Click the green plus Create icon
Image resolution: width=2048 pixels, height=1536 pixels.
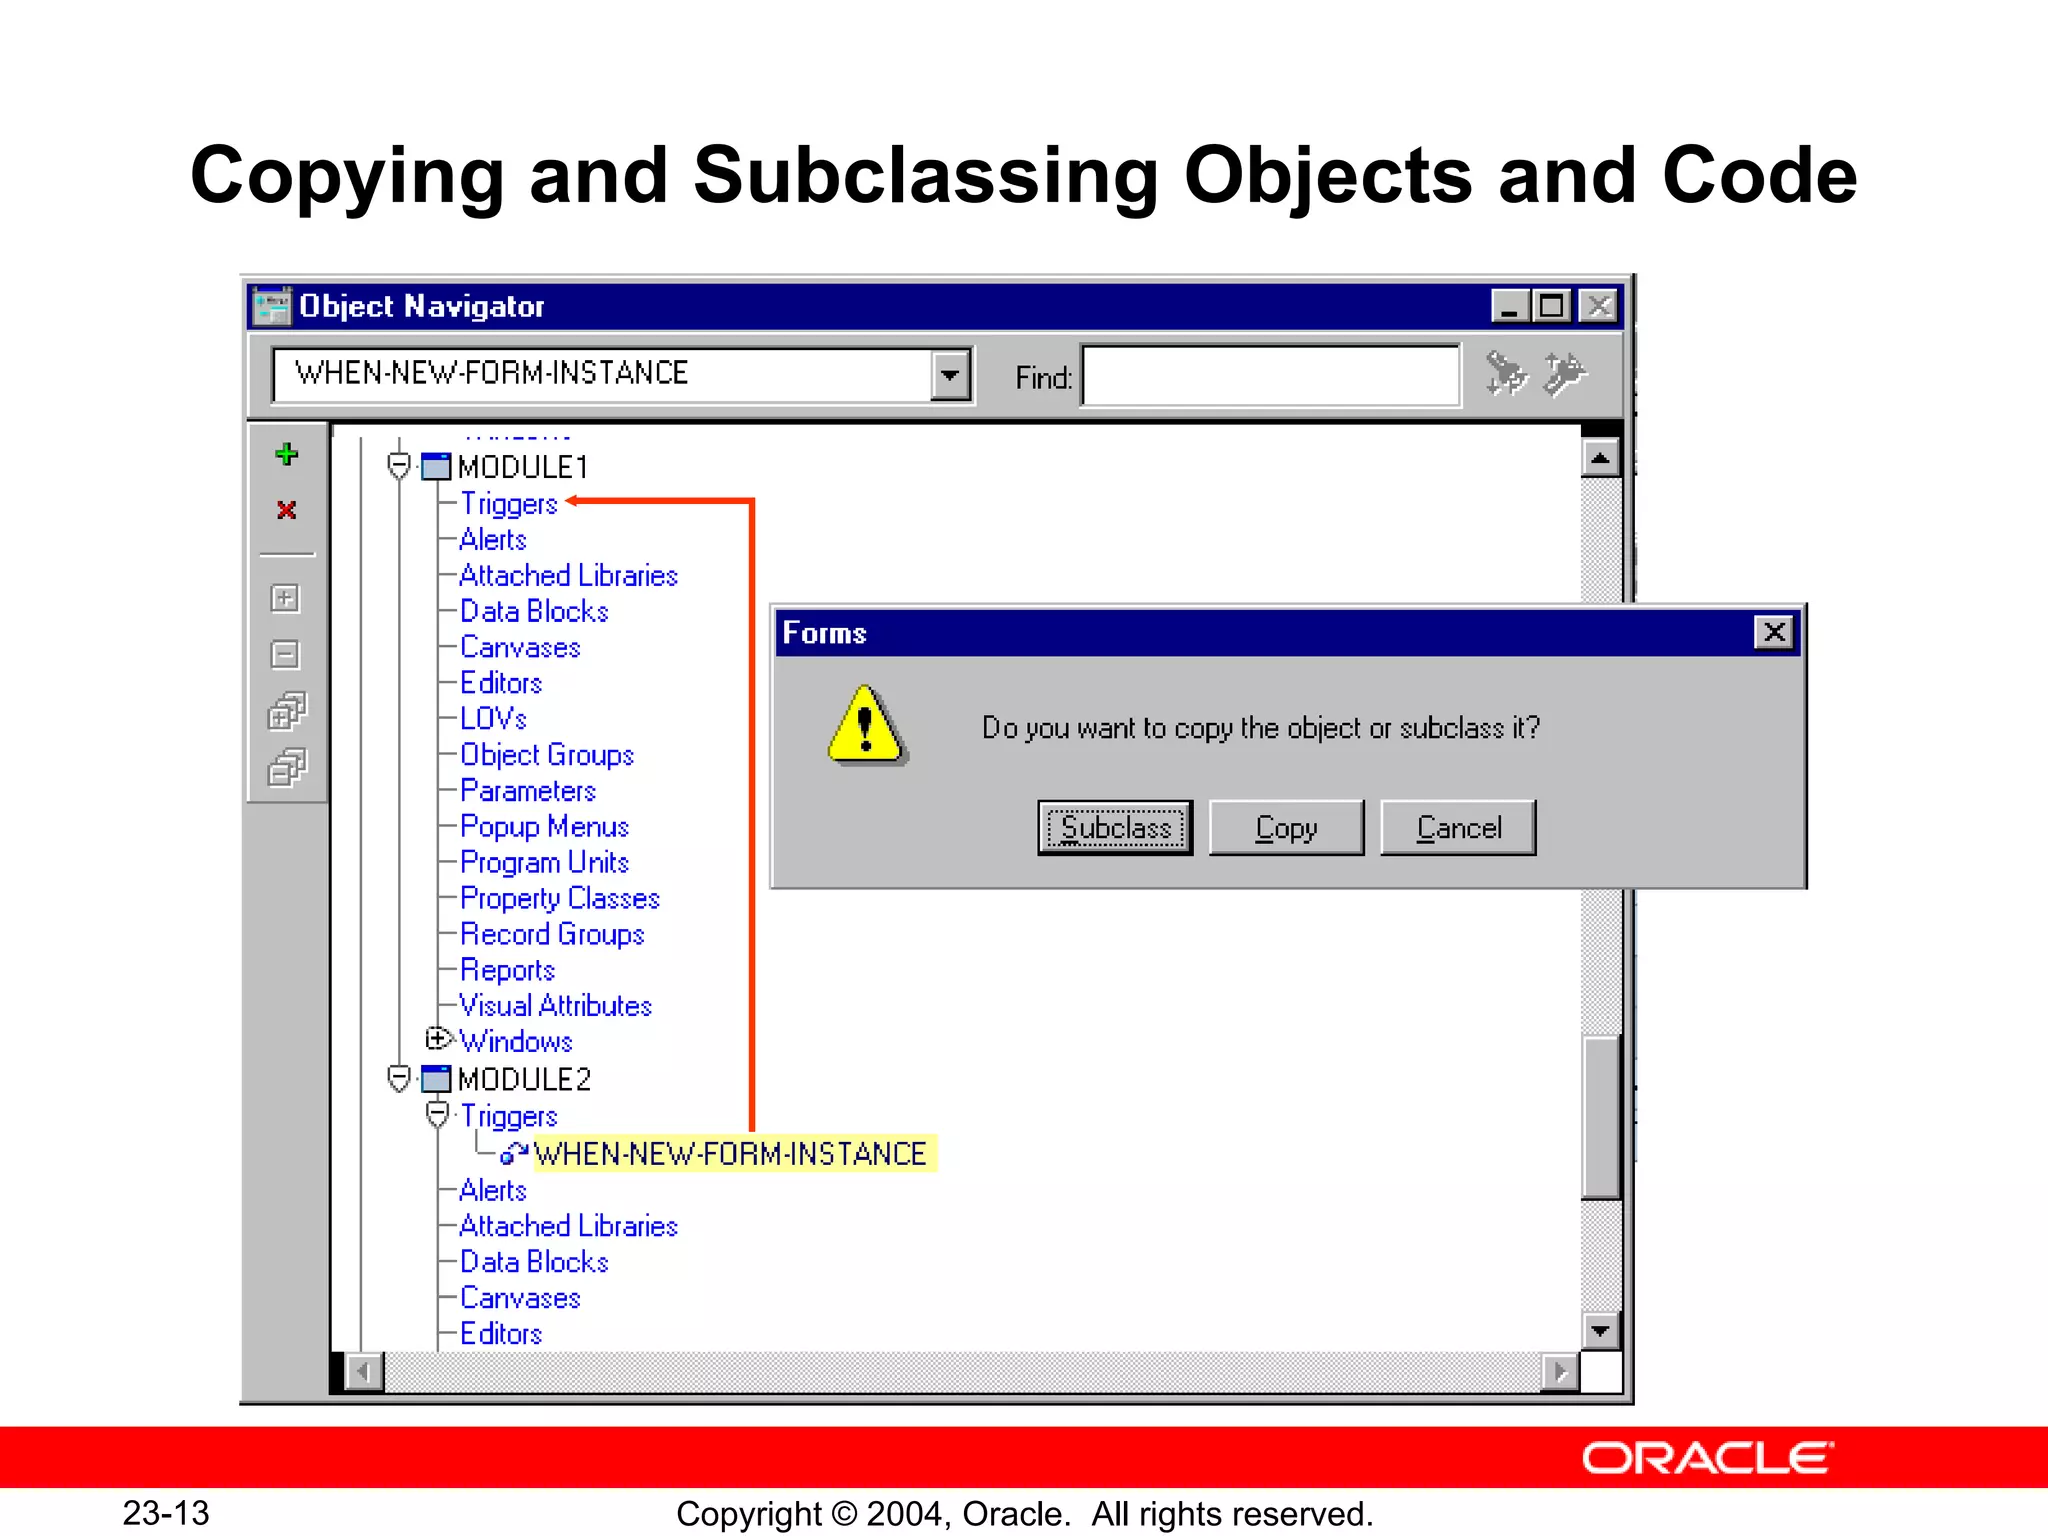click(287, 454)
